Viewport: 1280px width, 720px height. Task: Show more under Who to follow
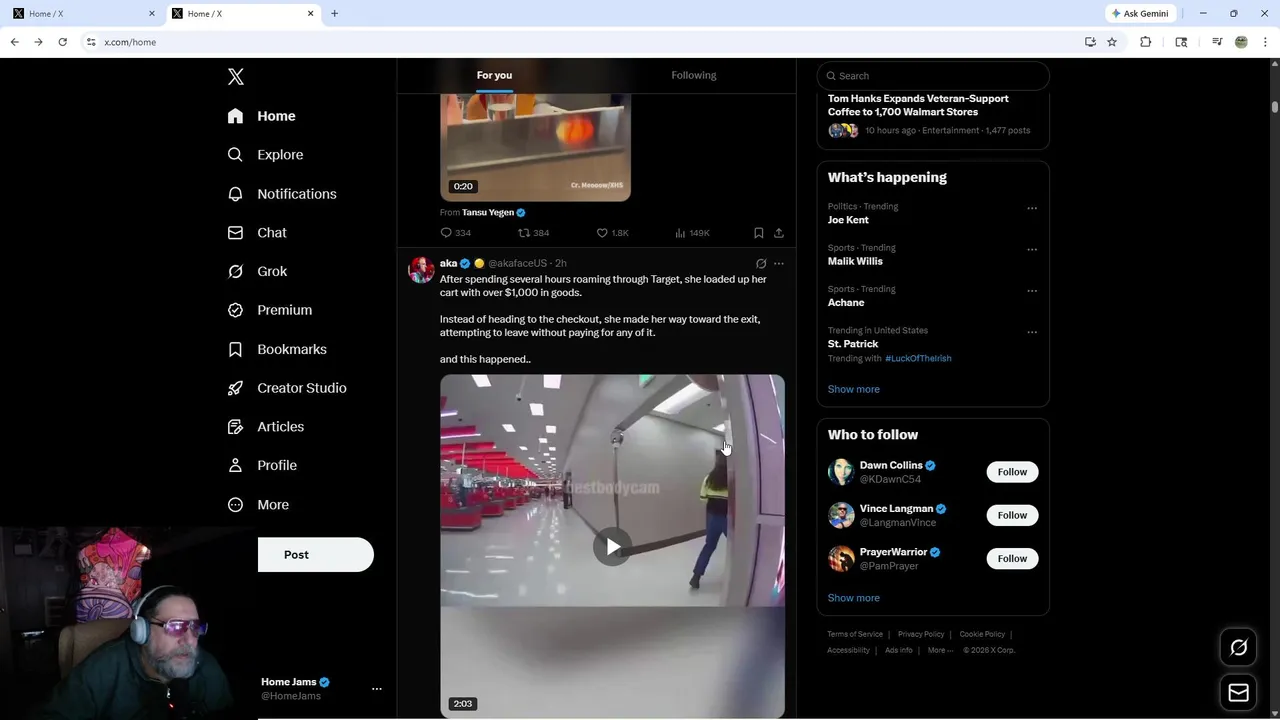[x=853, y=598]
